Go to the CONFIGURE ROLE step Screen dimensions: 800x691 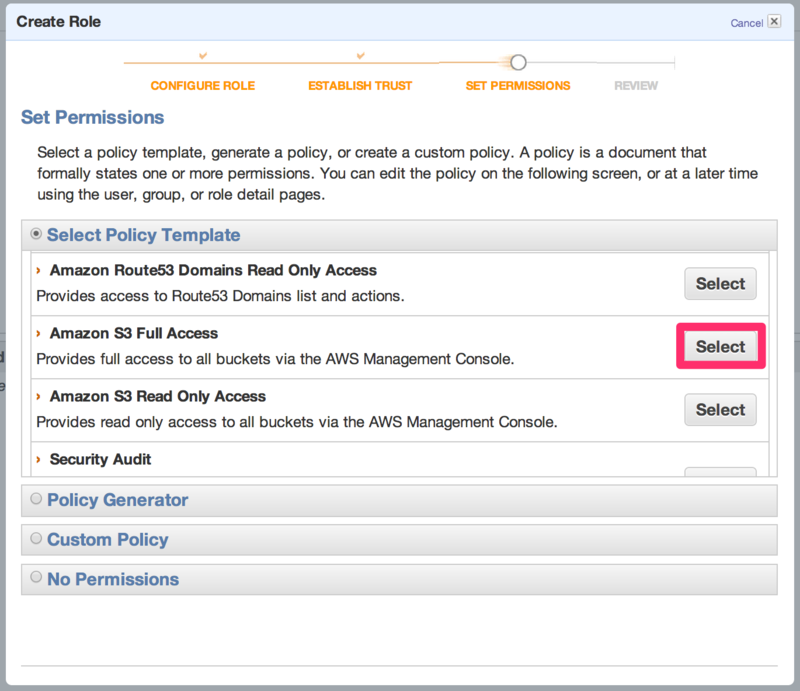point(203,86)
